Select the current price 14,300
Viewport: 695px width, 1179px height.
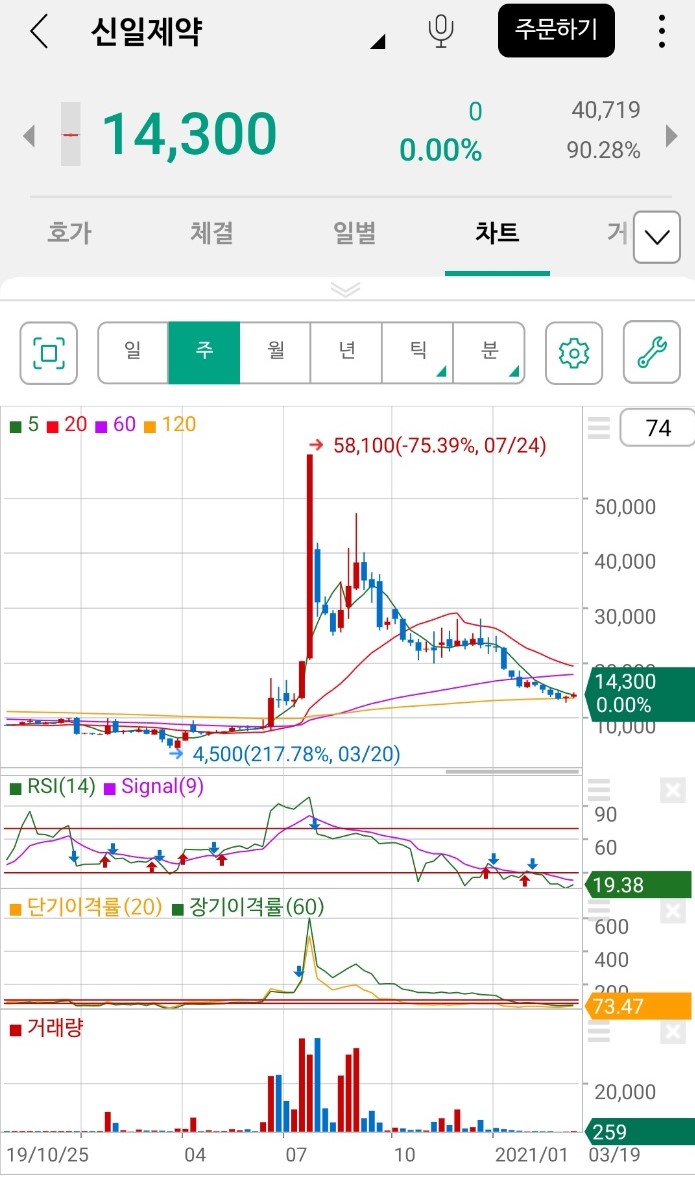(x=190, y=135)
